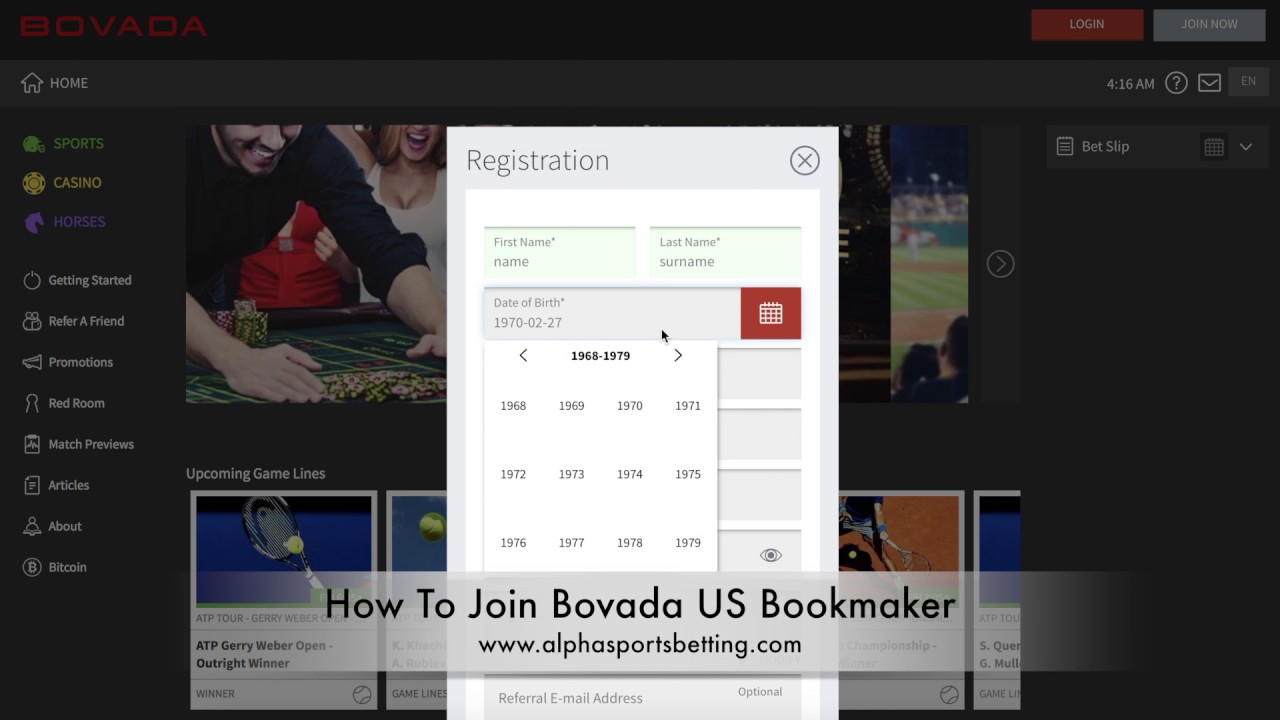Open EN language selector
The image size is (1280, 720).
click(1248, 82)
